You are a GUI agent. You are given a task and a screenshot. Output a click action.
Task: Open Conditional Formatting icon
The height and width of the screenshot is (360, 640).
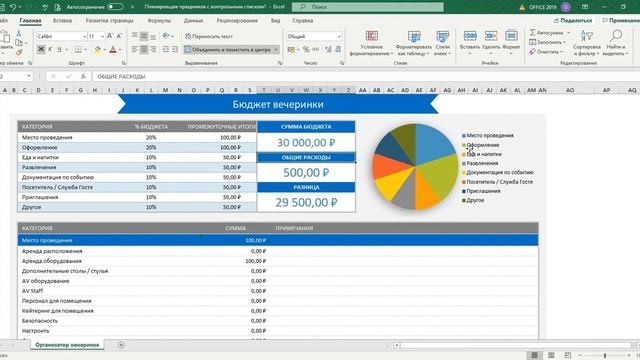click(x=371, y=36)
